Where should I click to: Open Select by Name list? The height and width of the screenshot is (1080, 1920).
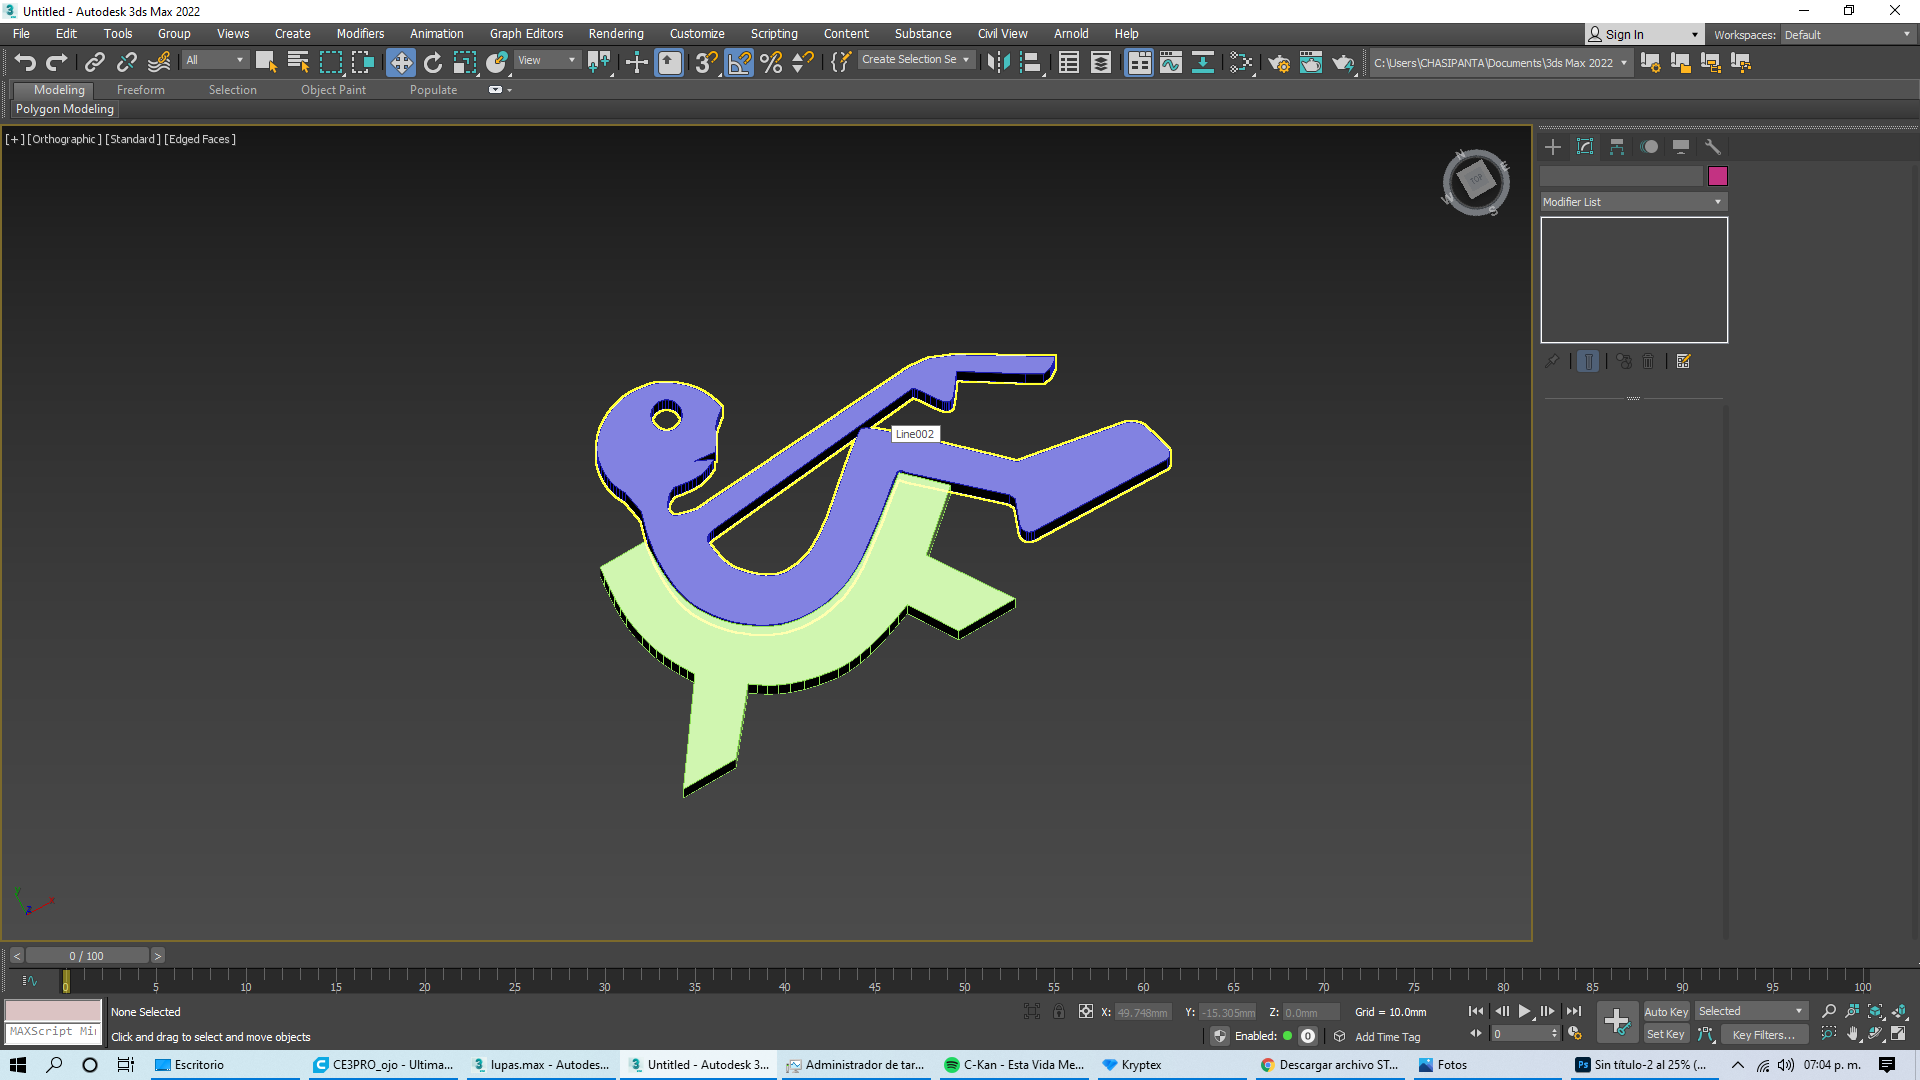pyautogui.click(x=298, y=63)
